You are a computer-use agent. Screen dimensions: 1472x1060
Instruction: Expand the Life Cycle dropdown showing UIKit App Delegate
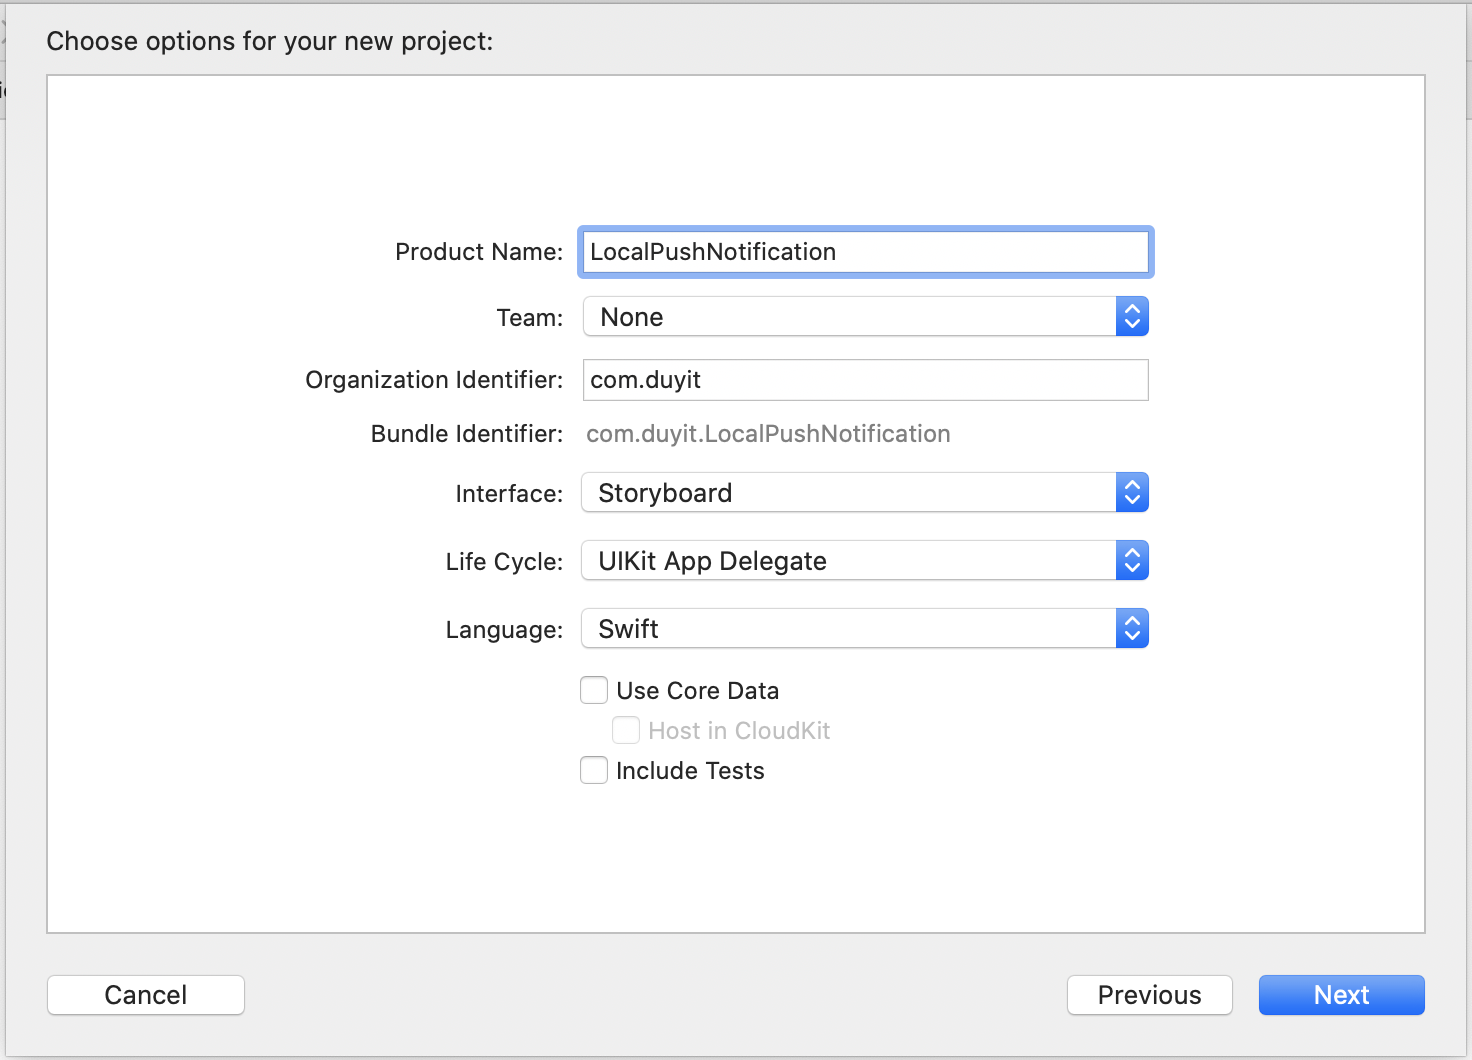click(850, 561)
